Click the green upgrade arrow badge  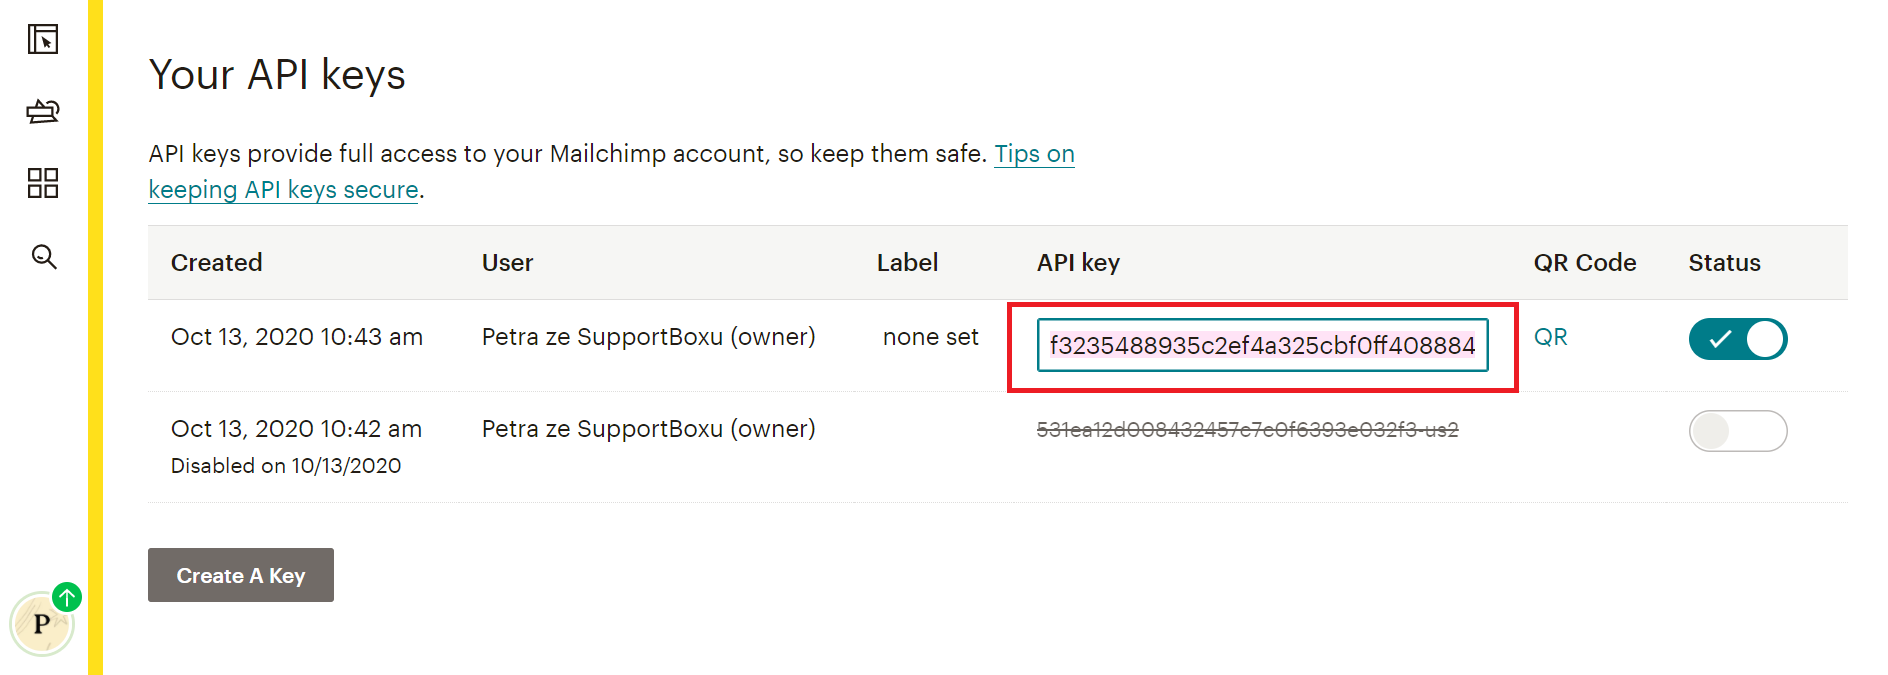coord(67,597)
